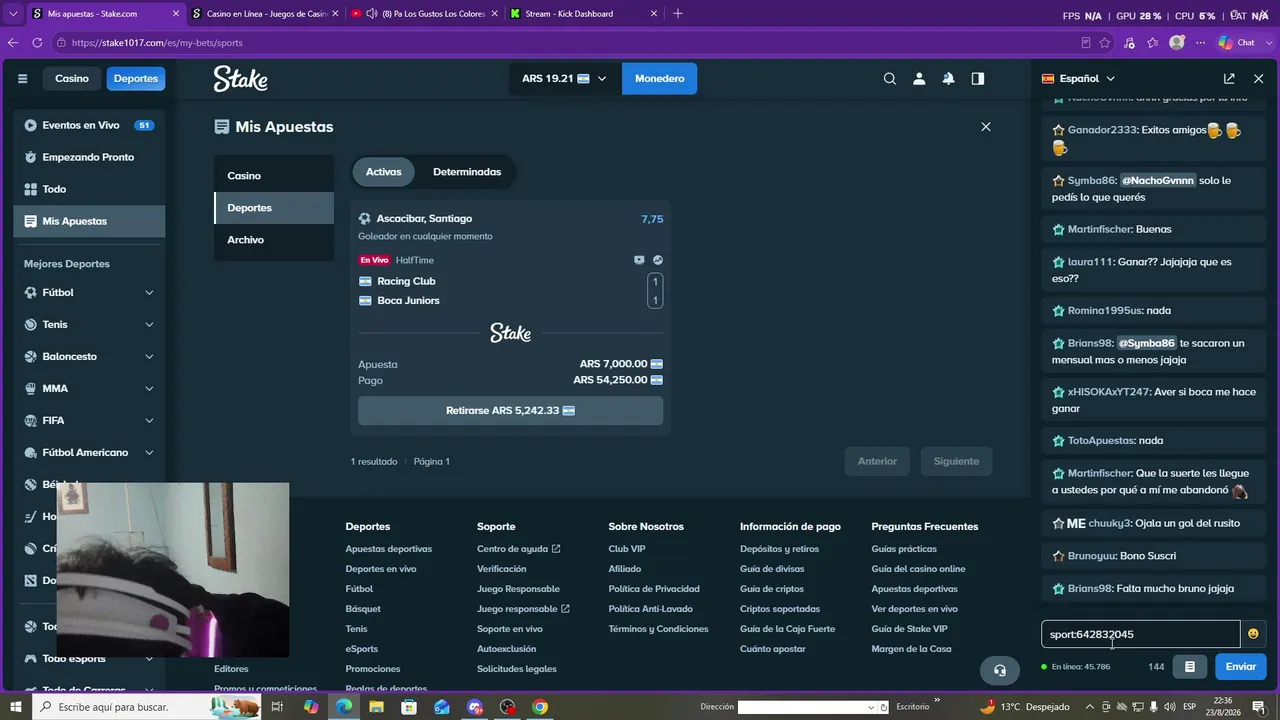Open the Windows Start menu
Viewport: 1280px width, 720px height.
click(x=15, y=707)
